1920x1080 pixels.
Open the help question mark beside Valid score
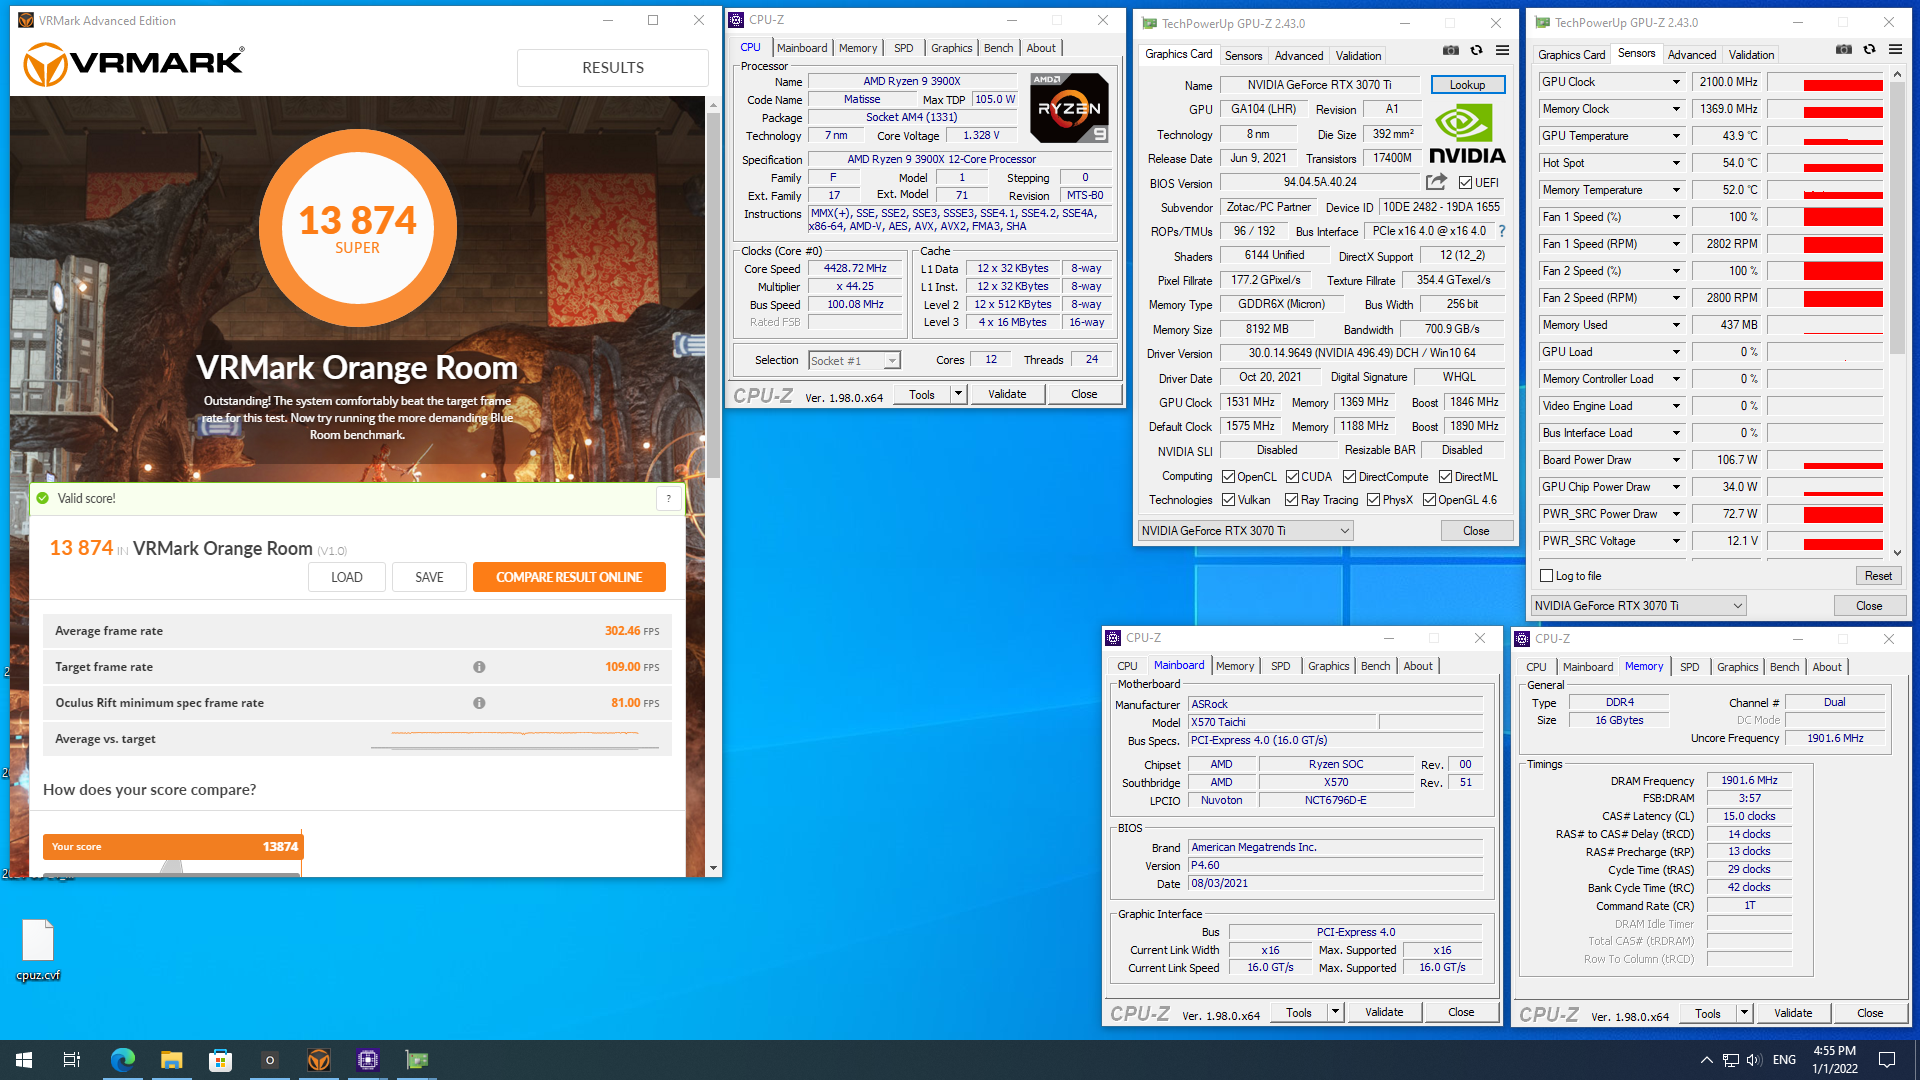click(x=669, y=498)
